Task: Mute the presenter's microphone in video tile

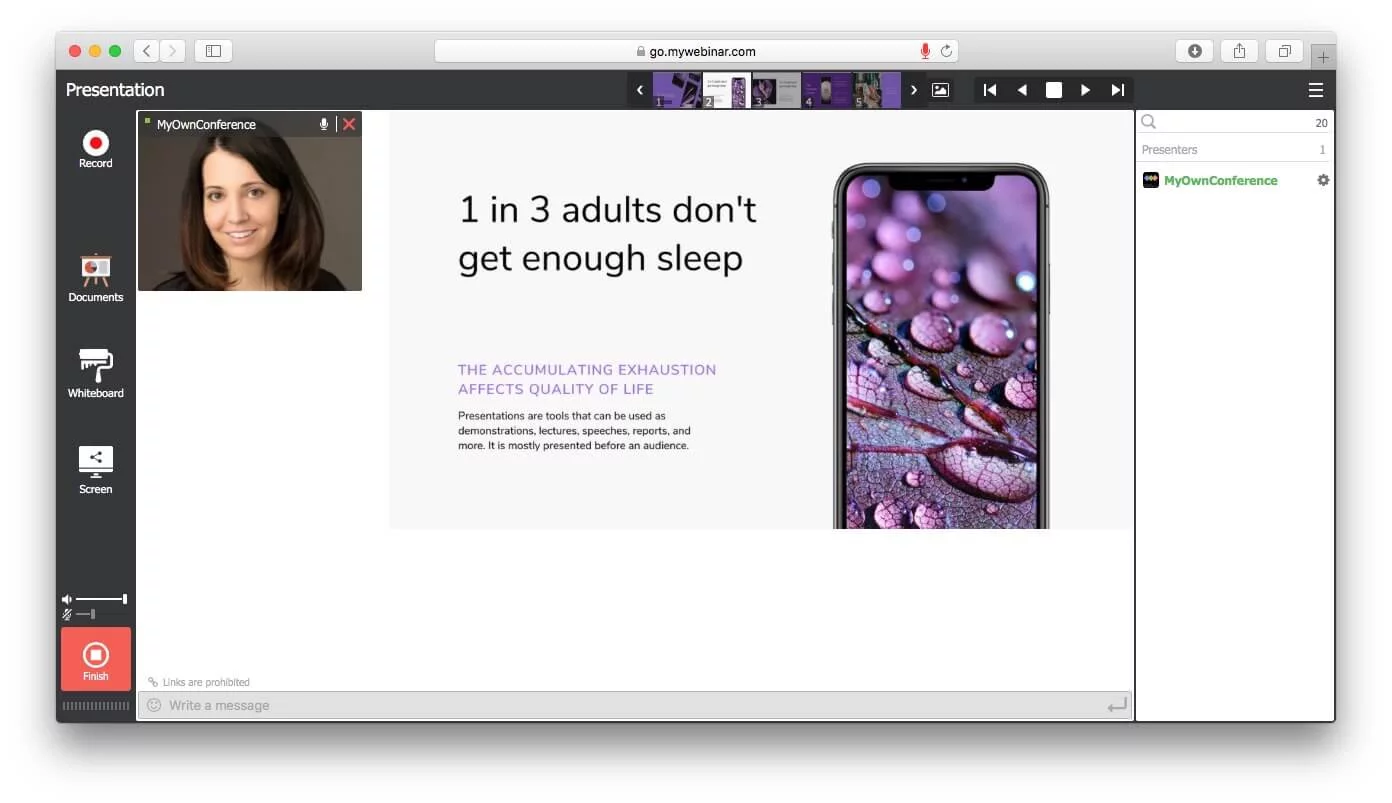Action: tap(324, 125)
